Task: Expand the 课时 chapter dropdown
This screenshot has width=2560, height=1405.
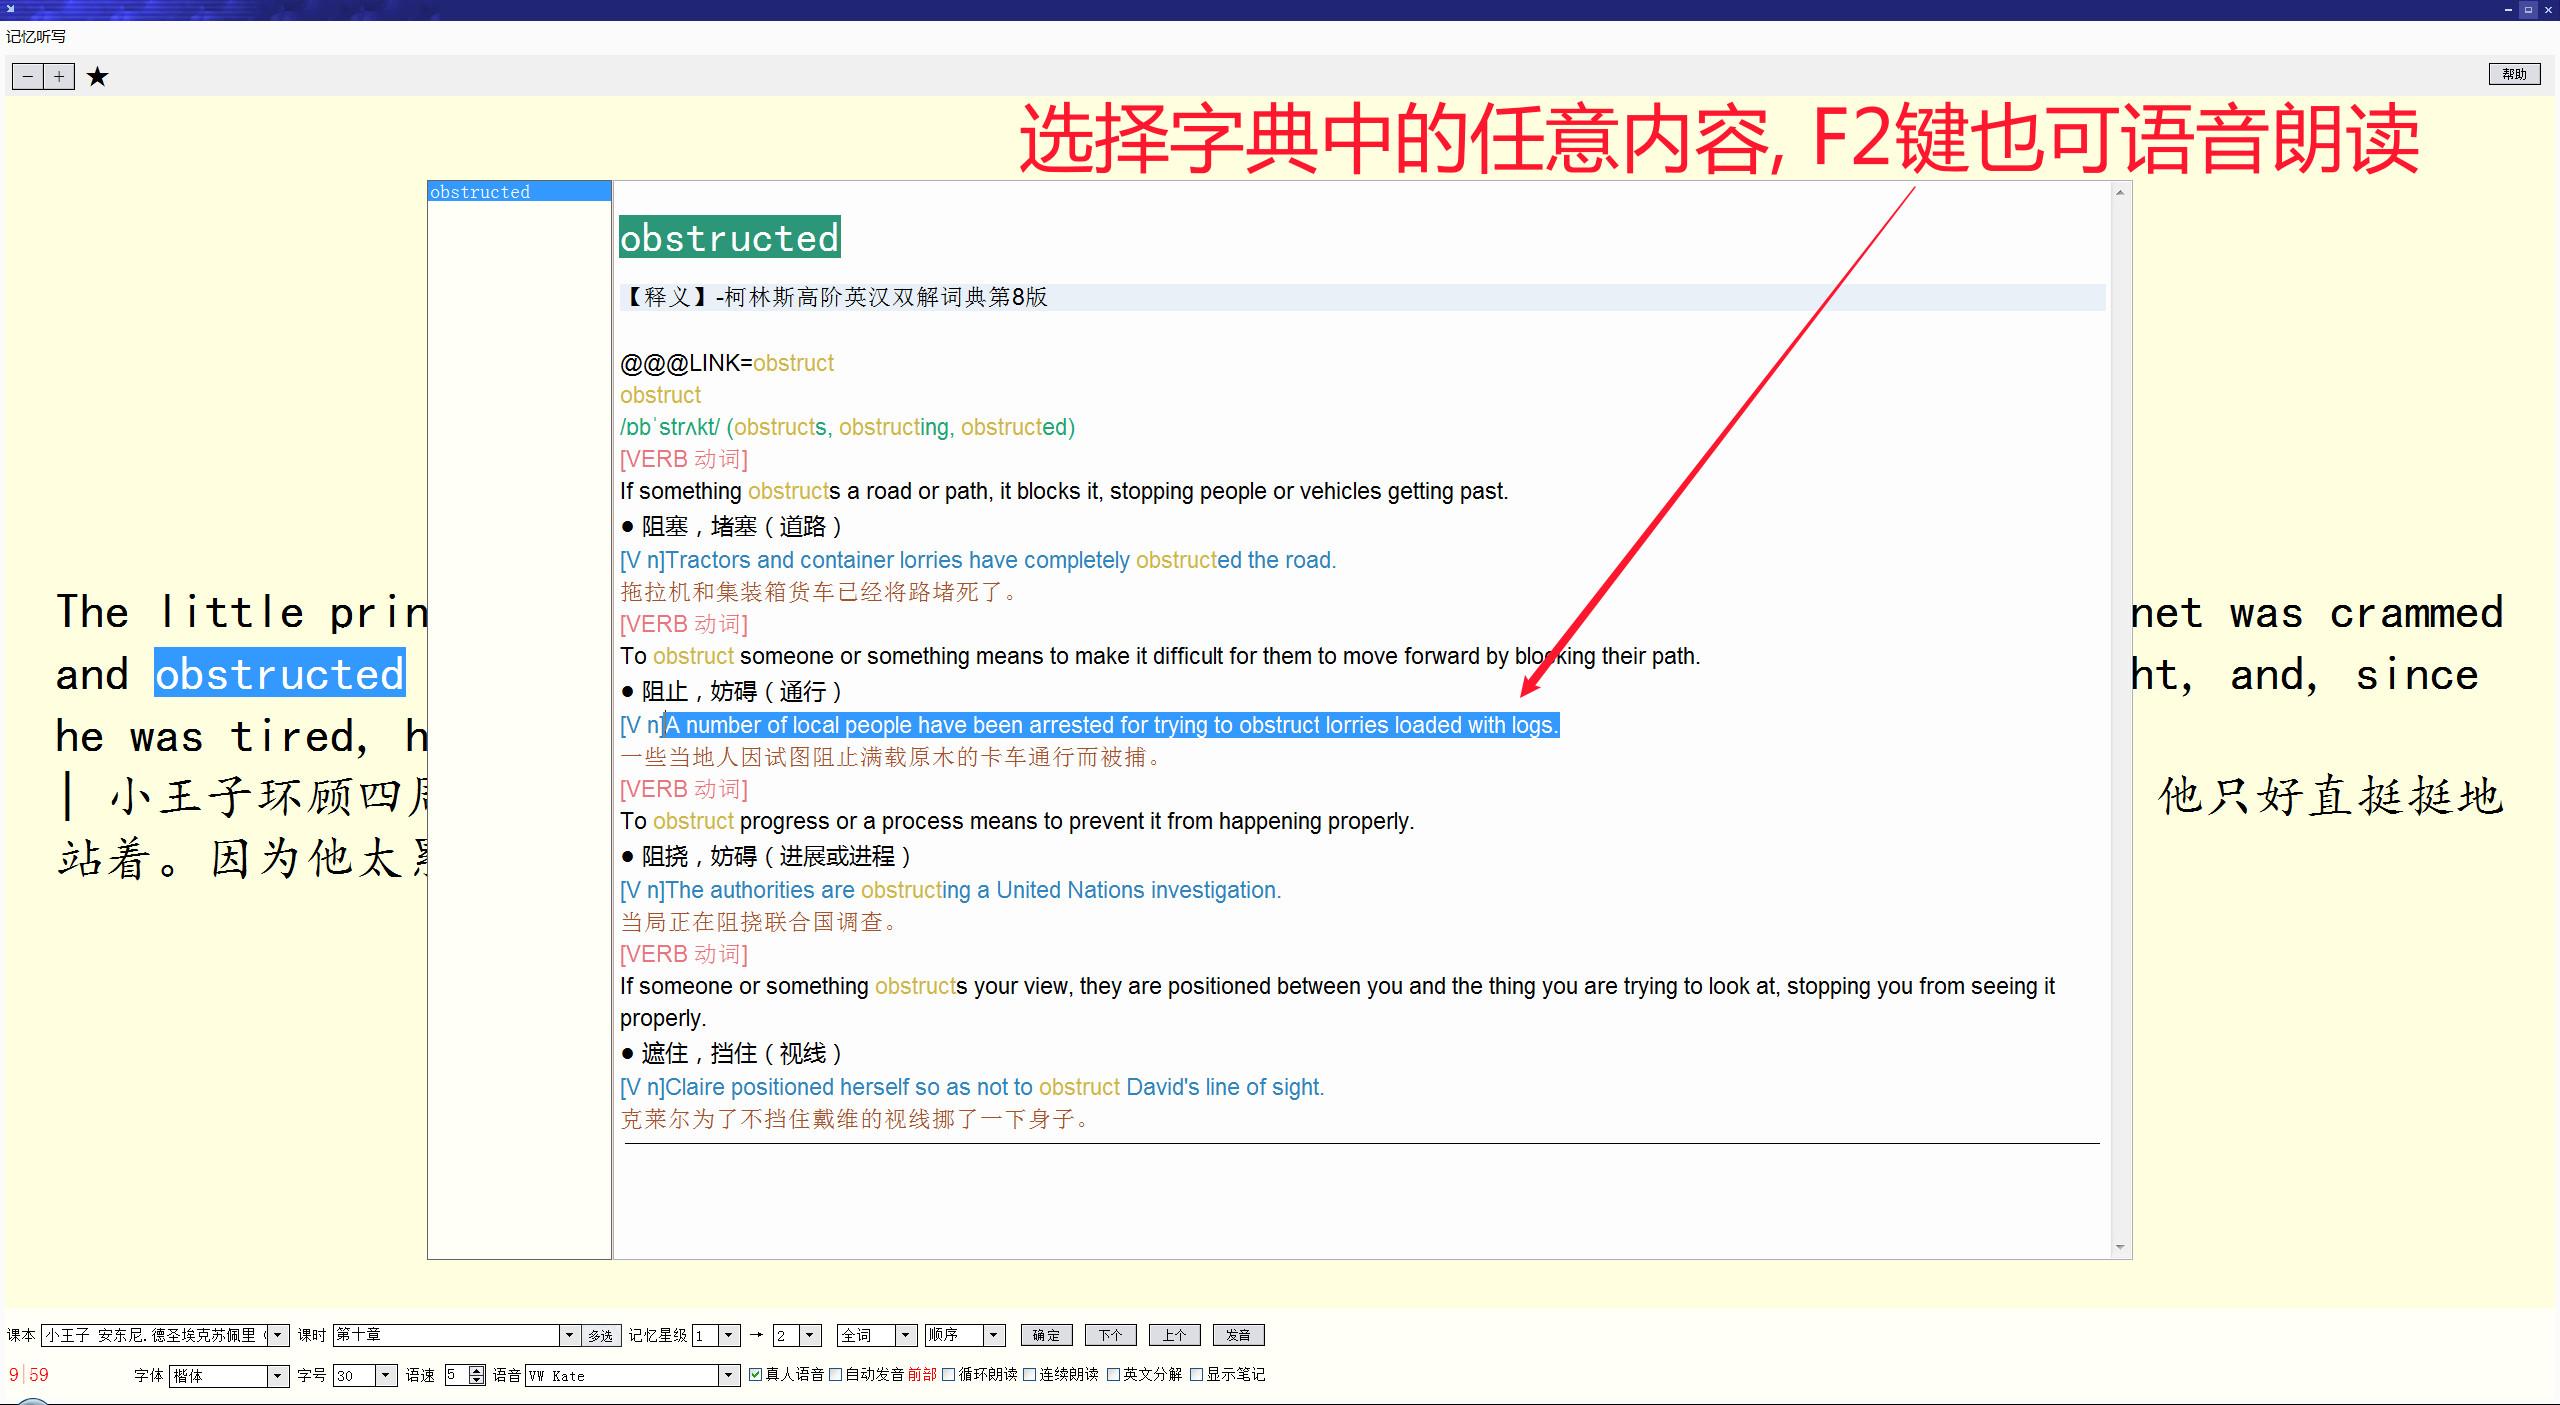Action: click(x=568, y=1335)
